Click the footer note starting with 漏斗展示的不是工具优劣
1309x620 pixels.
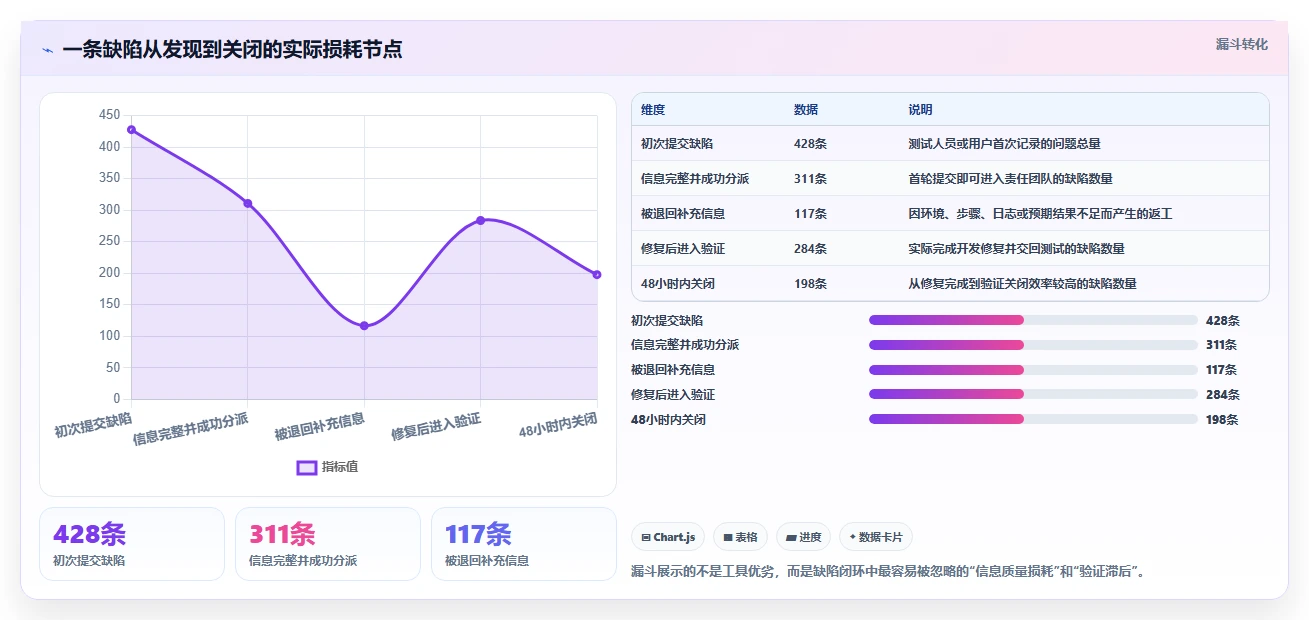[888, 572]
